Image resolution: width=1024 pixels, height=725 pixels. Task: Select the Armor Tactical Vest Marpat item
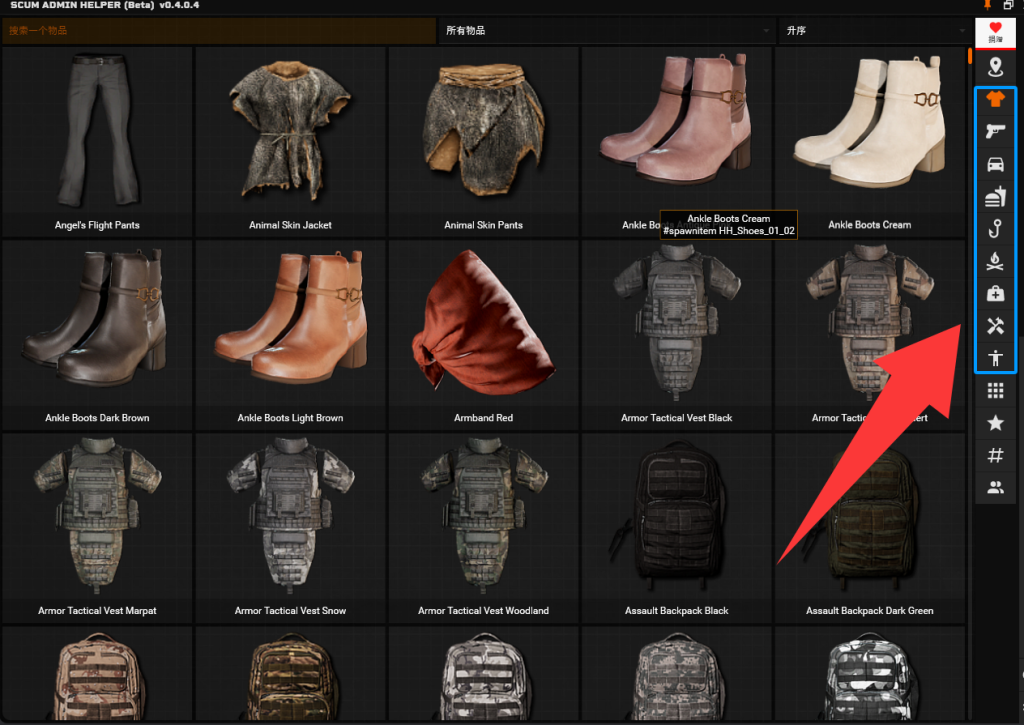tap(97, 528)
